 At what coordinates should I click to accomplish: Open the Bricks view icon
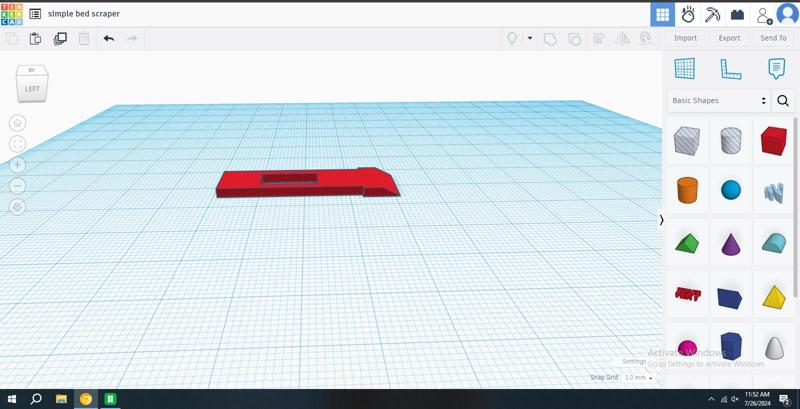tap(737, 15)
